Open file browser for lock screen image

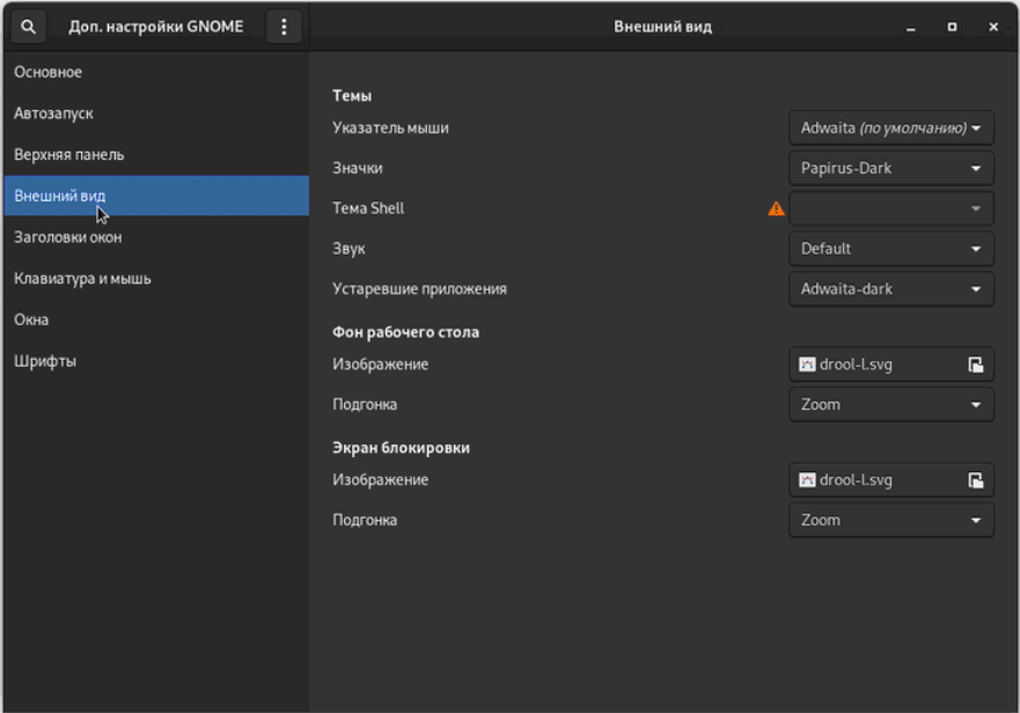[976, 479]
